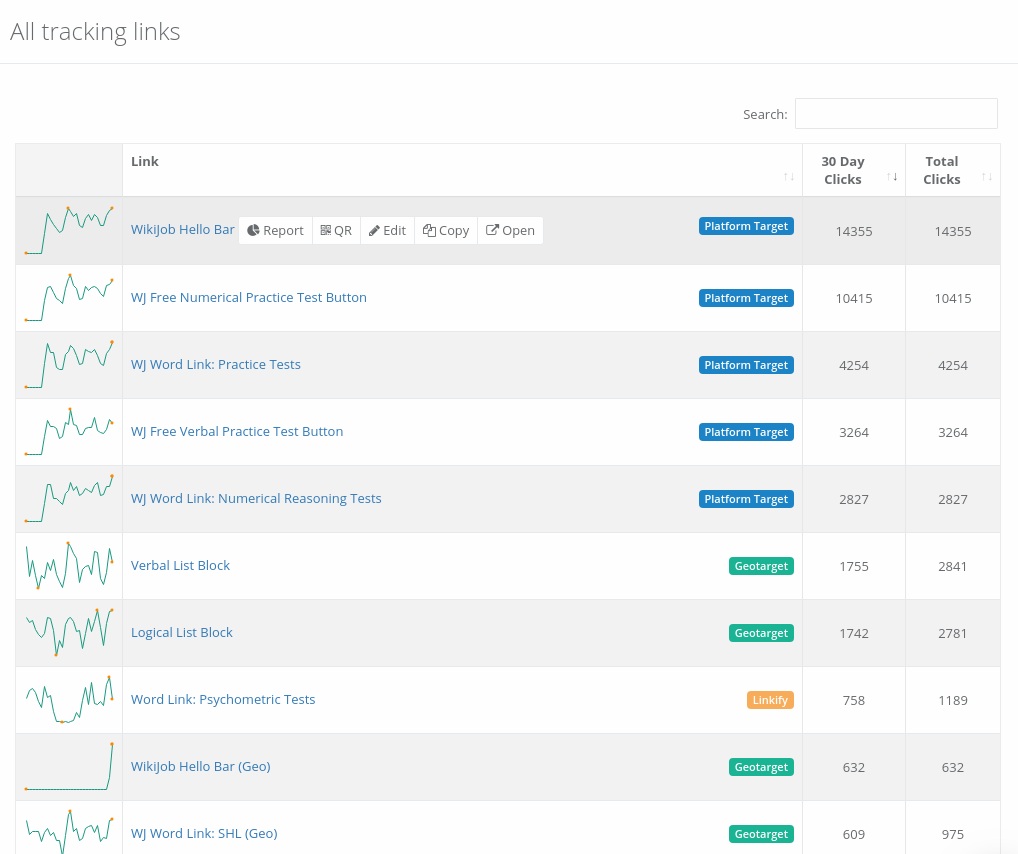1018x854 pixels.
Task: Click sparkline for Numerical Reasoning Tests row
Action: [69, 498]
